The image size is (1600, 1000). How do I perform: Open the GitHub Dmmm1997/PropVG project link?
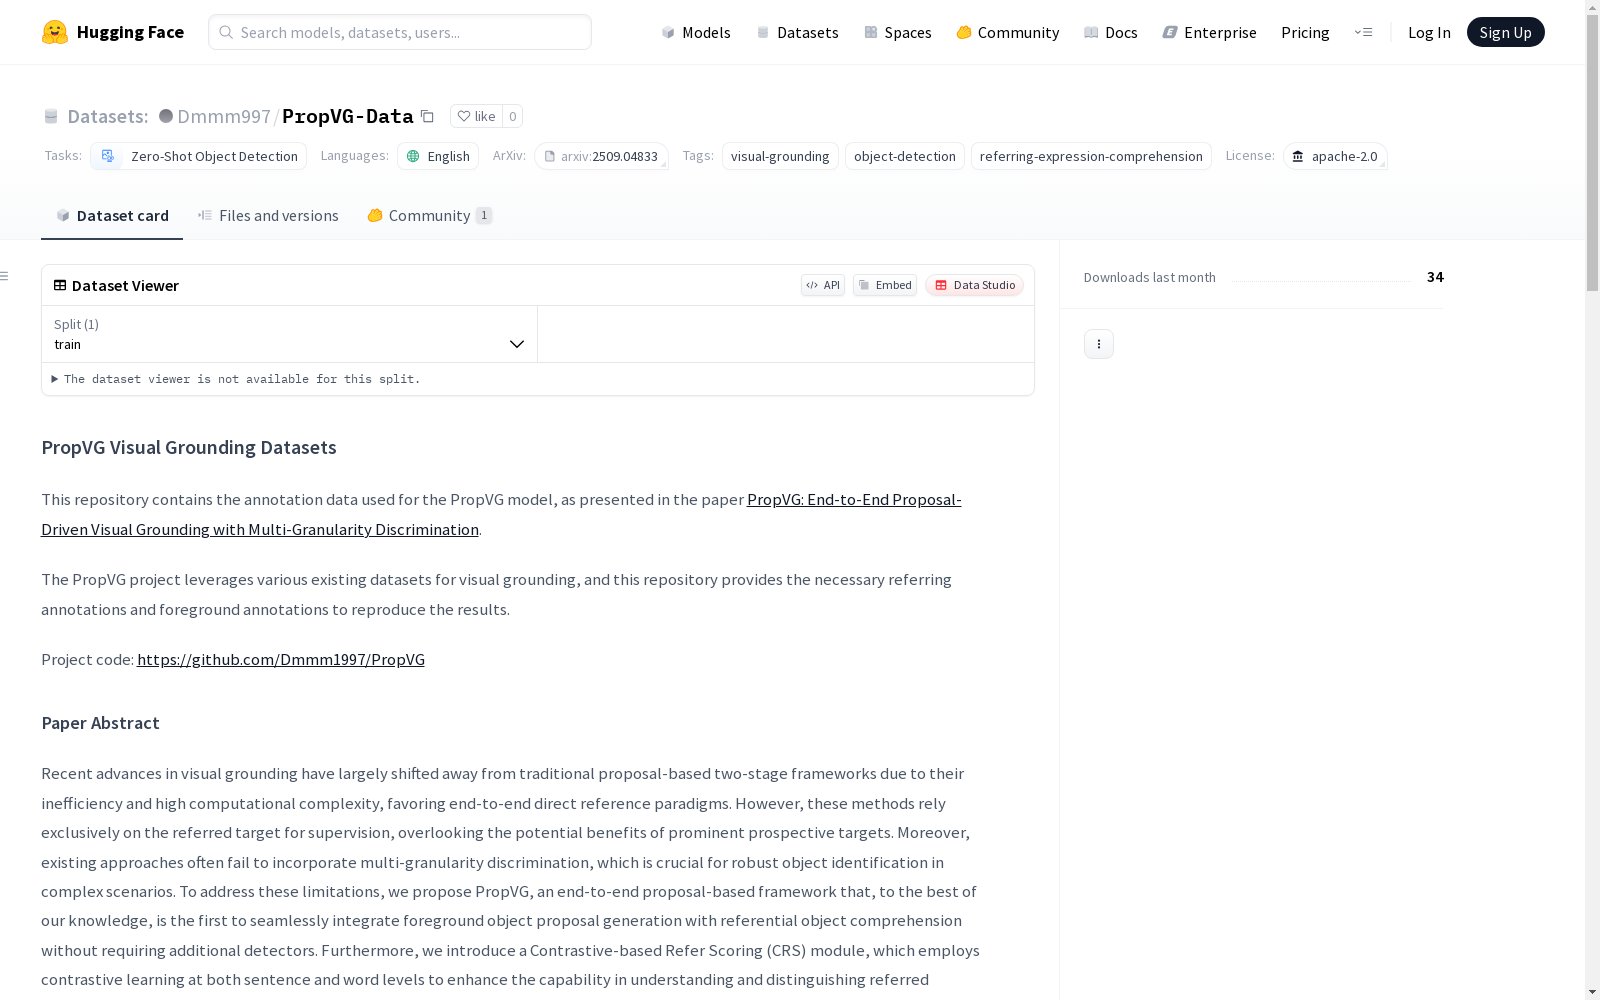(281, 659)
